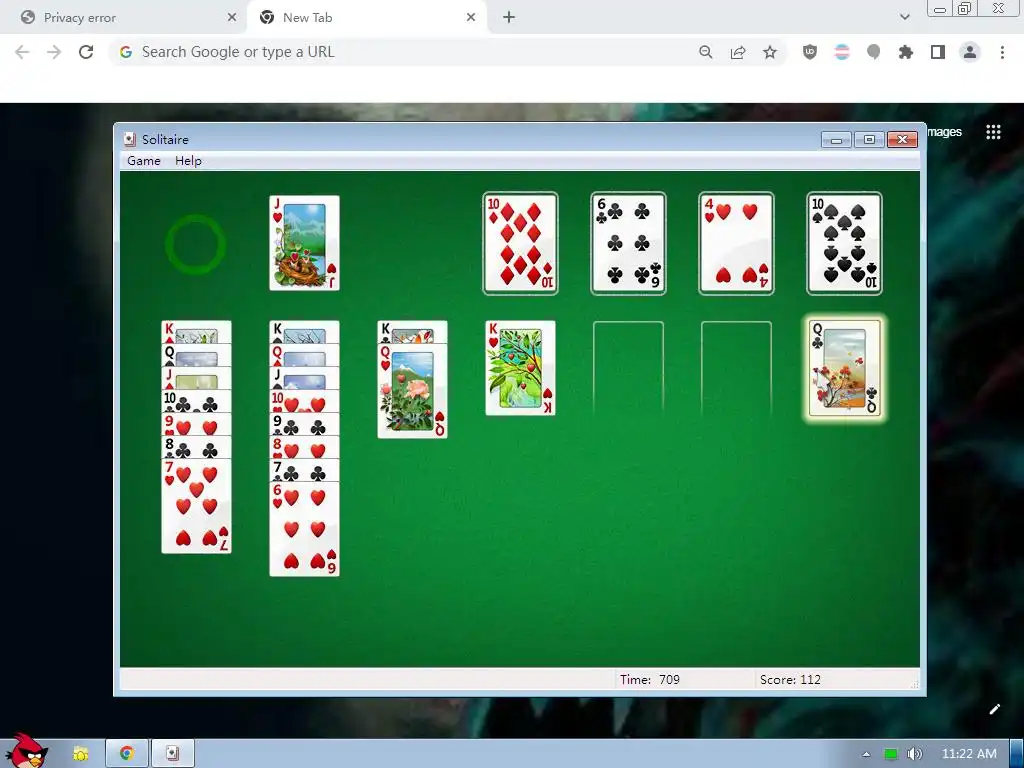Viewport: 1024px width, 768px height.
Task: Click the gray bubble extension icon
Action: pyautogui.click(x=873, y=52)
